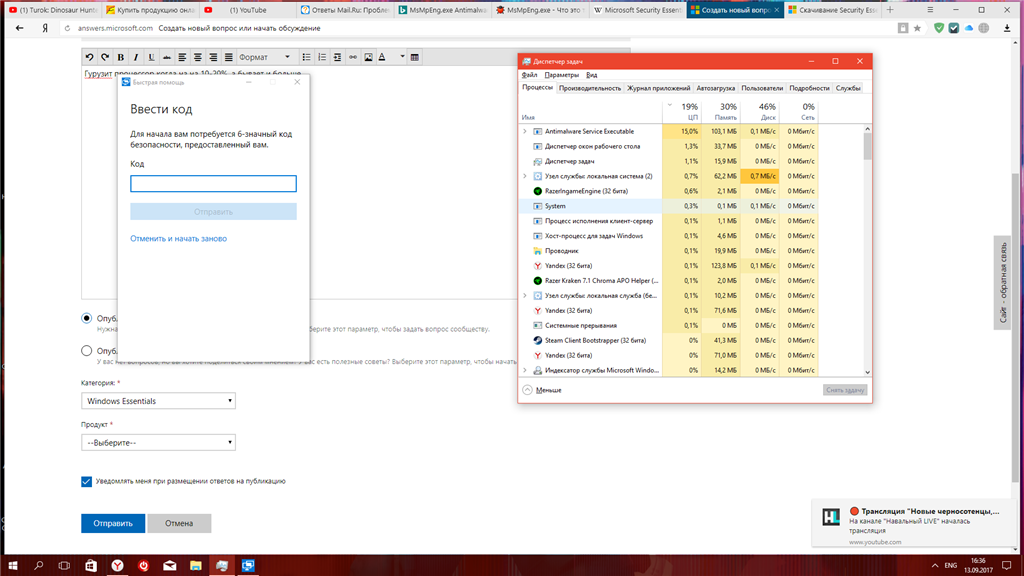Click blue 'Отправить' button on the page
The image size is (1024, 576).
coord(113,523)
